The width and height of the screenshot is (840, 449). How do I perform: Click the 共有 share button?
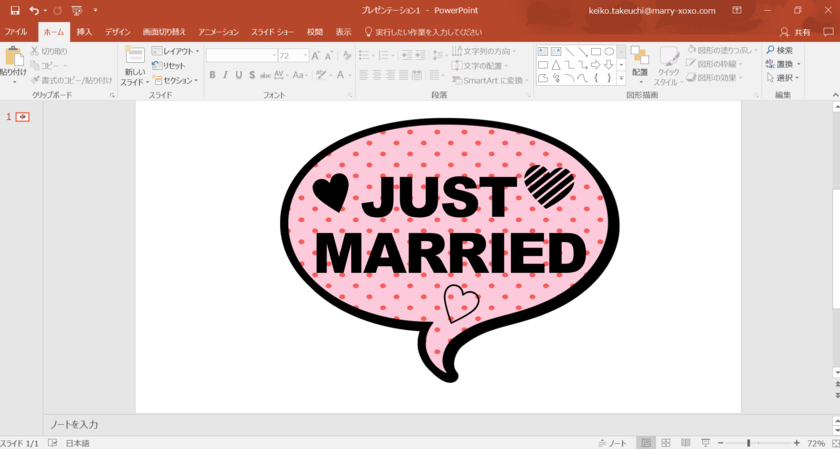[796, 32]
